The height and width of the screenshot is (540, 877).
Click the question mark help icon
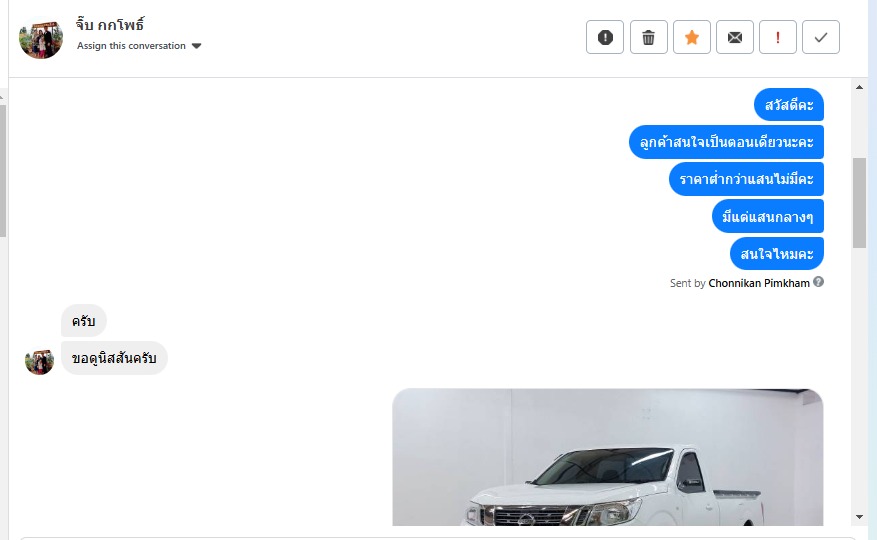(x=818, y=282)
